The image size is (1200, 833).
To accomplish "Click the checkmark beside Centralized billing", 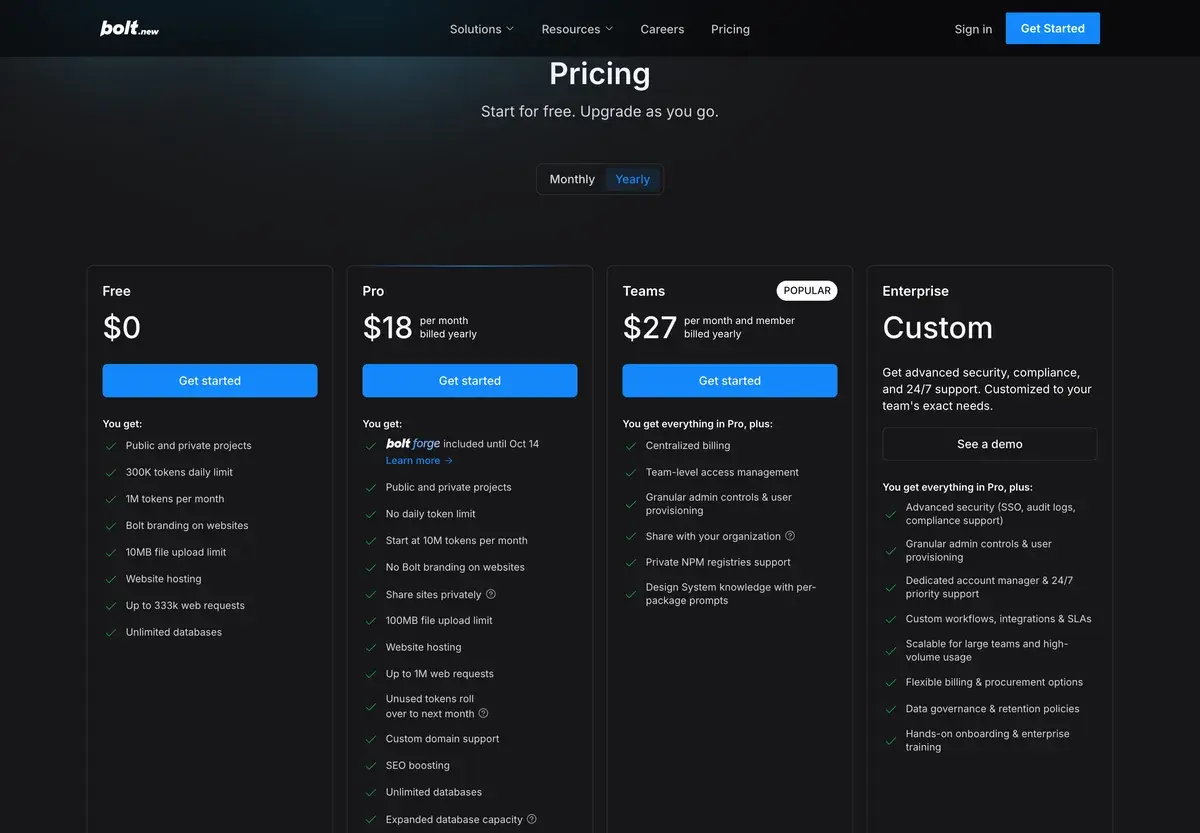I will point(631,446).
